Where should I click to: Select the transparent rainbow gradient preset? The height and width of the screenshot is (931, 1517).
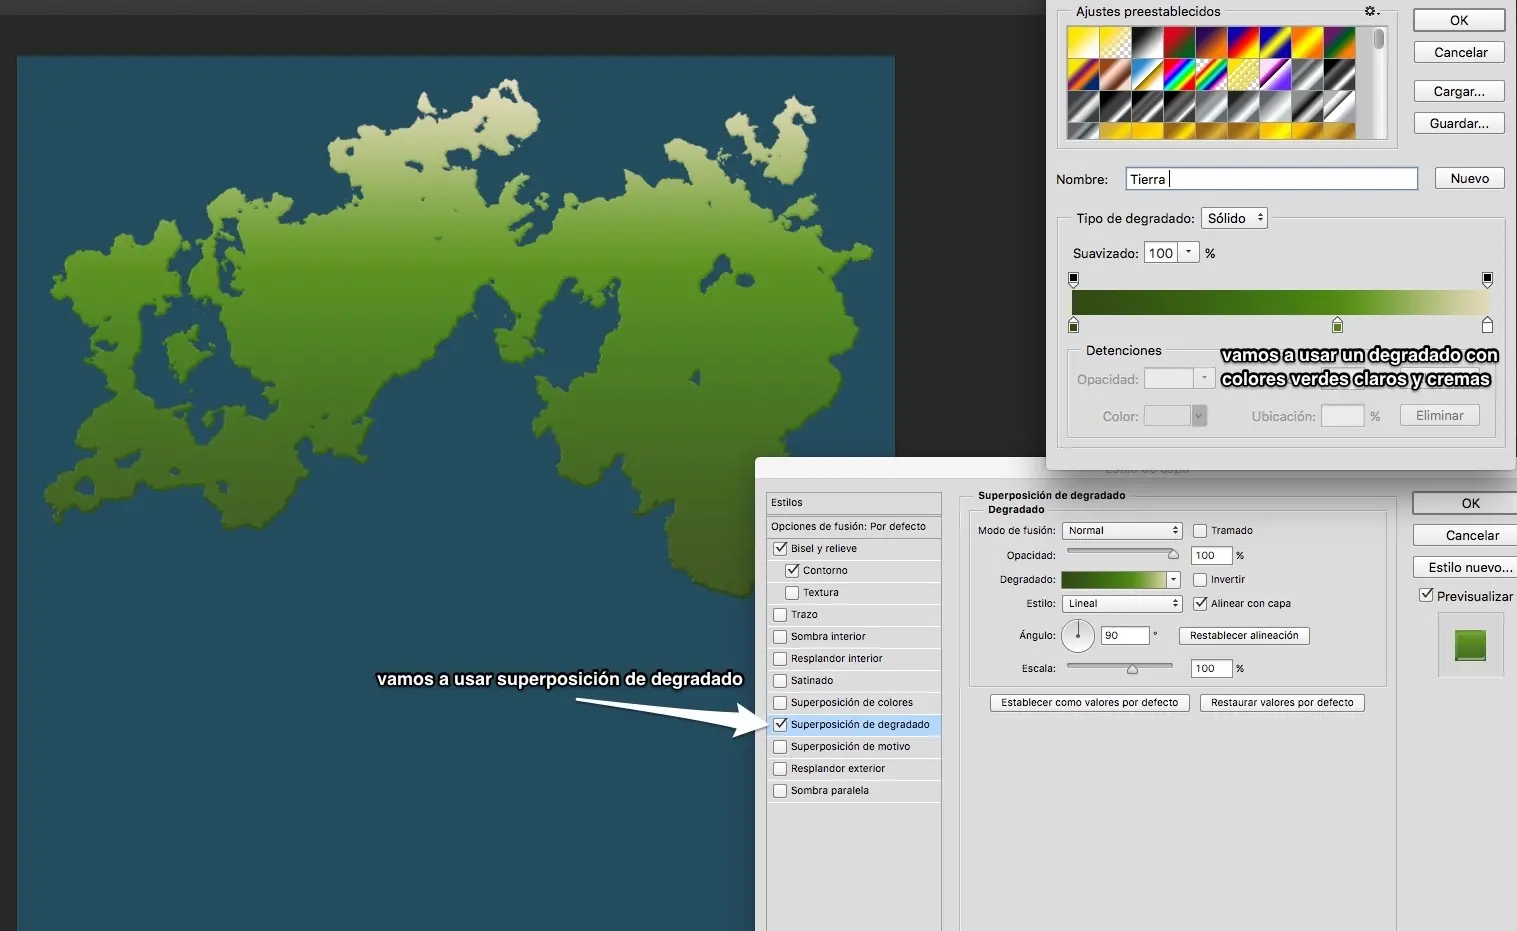[x=1211, y=74]
